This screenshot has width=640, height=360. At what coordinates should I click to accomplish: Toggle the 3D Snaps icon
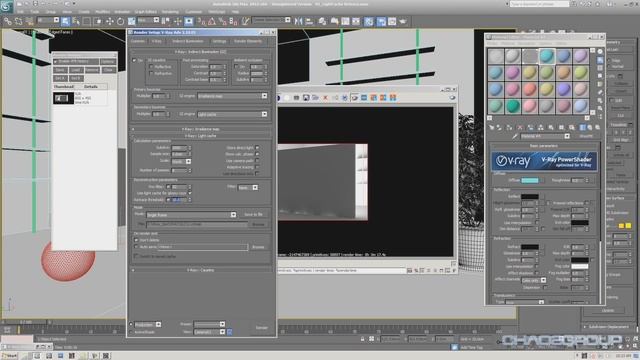tap(201, 21)
